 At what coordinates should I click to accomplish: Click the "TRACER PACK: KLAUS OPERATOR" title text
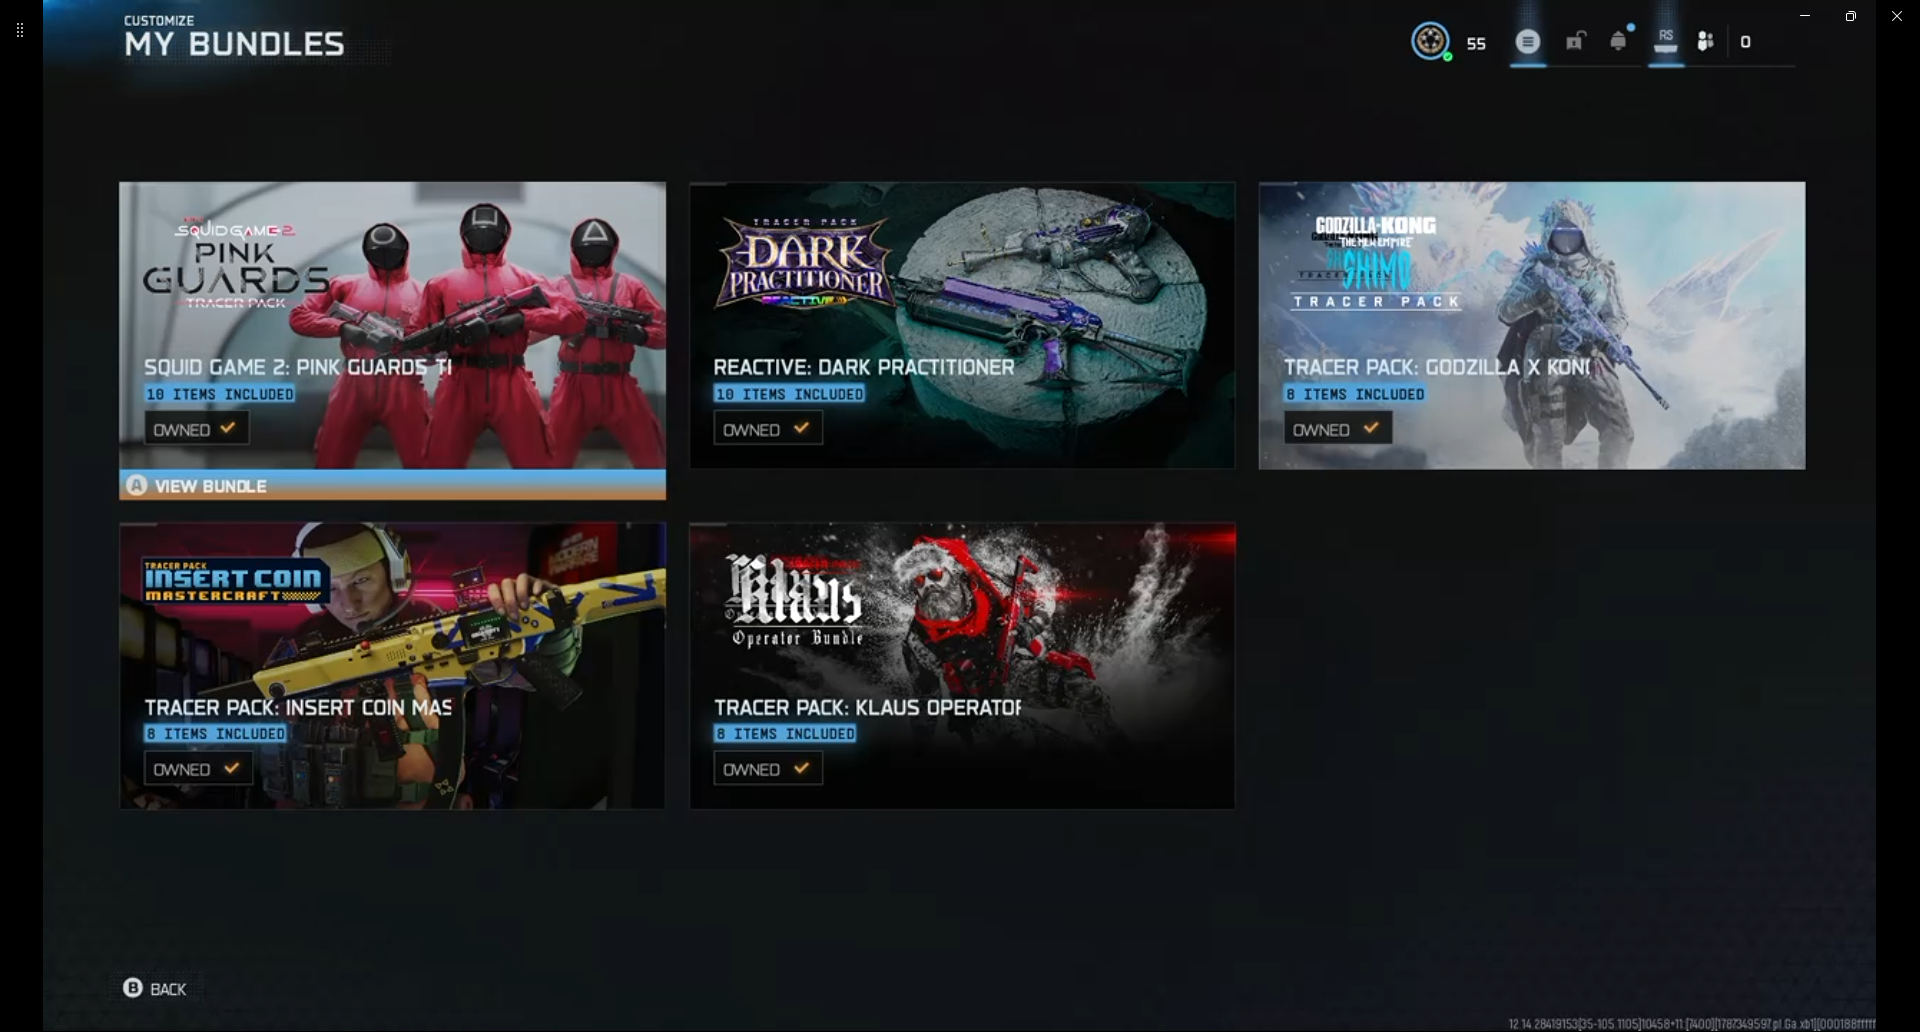(x=868, y=708)
